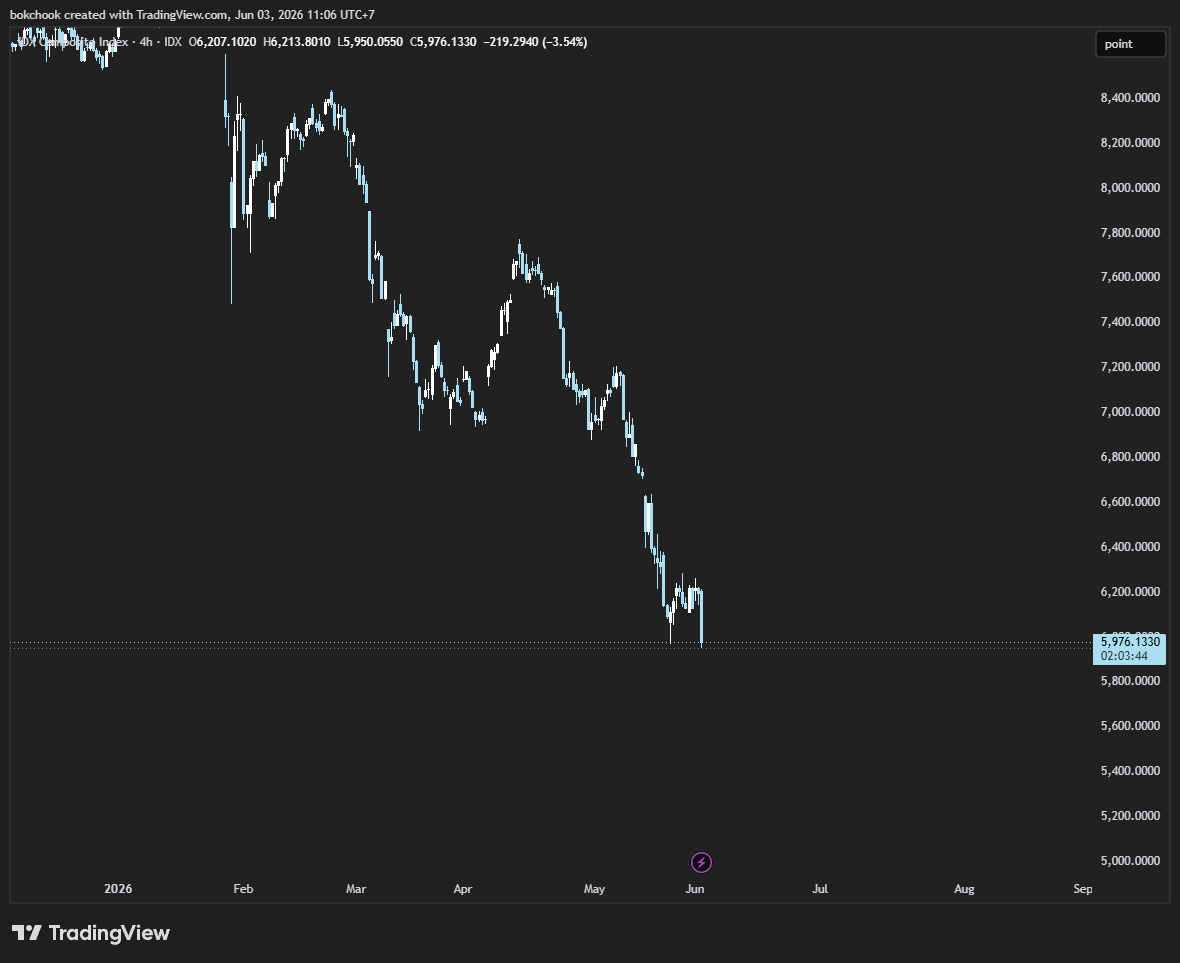
Task: Click the 6,600.0000 price axis label
Action: tap(1130, 502)
